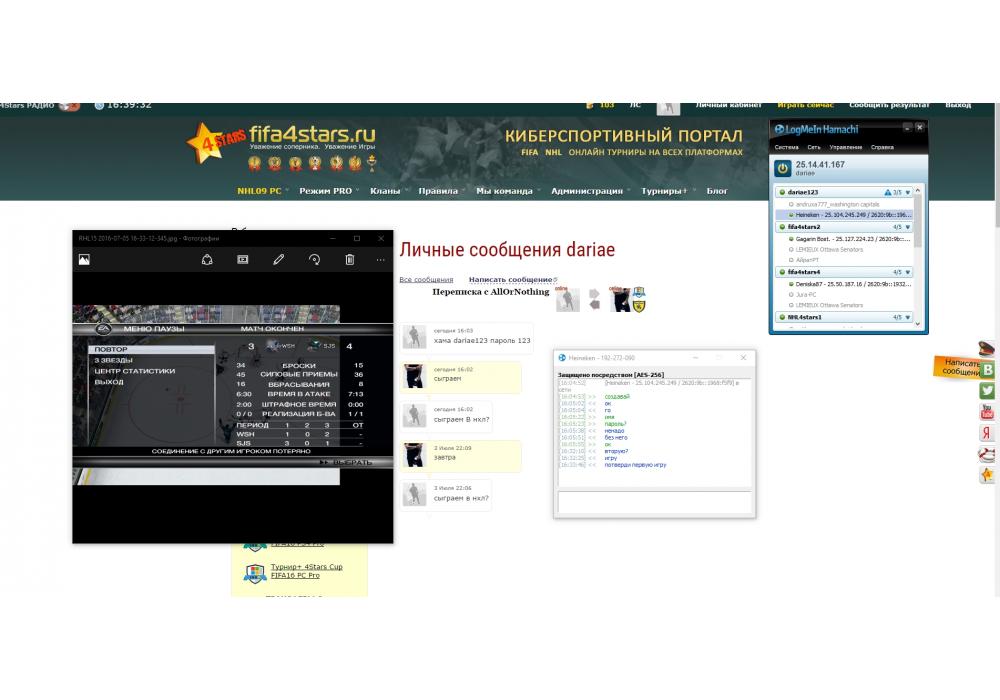Open the fifa4stars4 network dropdown arrow

pos(908,272)
